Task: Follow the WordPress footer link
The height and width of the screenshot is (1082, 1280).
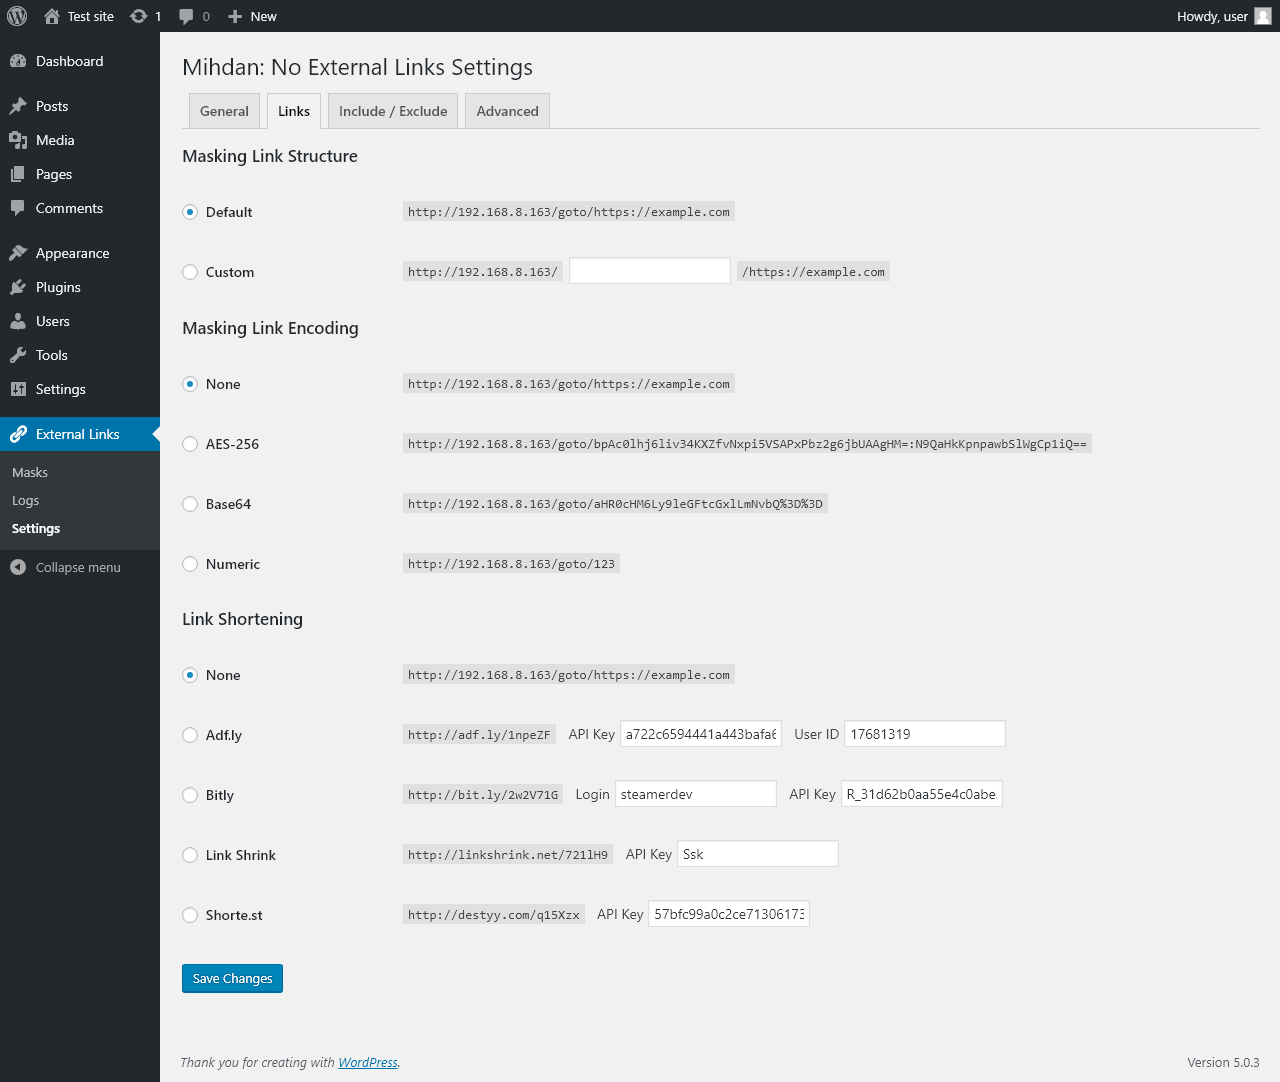Action: 368,1062
